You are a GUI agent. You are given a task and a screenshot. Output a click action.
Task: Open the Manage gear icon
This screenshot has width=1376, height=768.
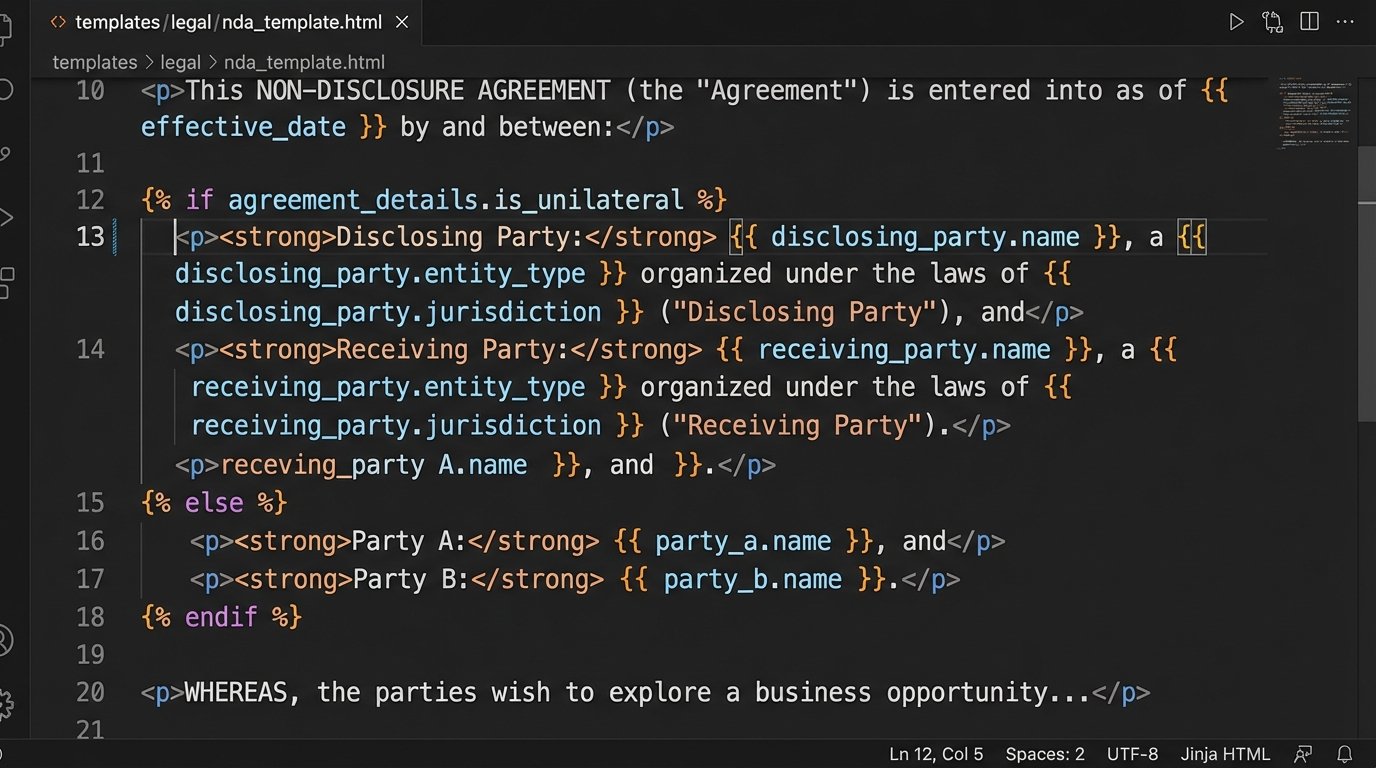point(5,703)
